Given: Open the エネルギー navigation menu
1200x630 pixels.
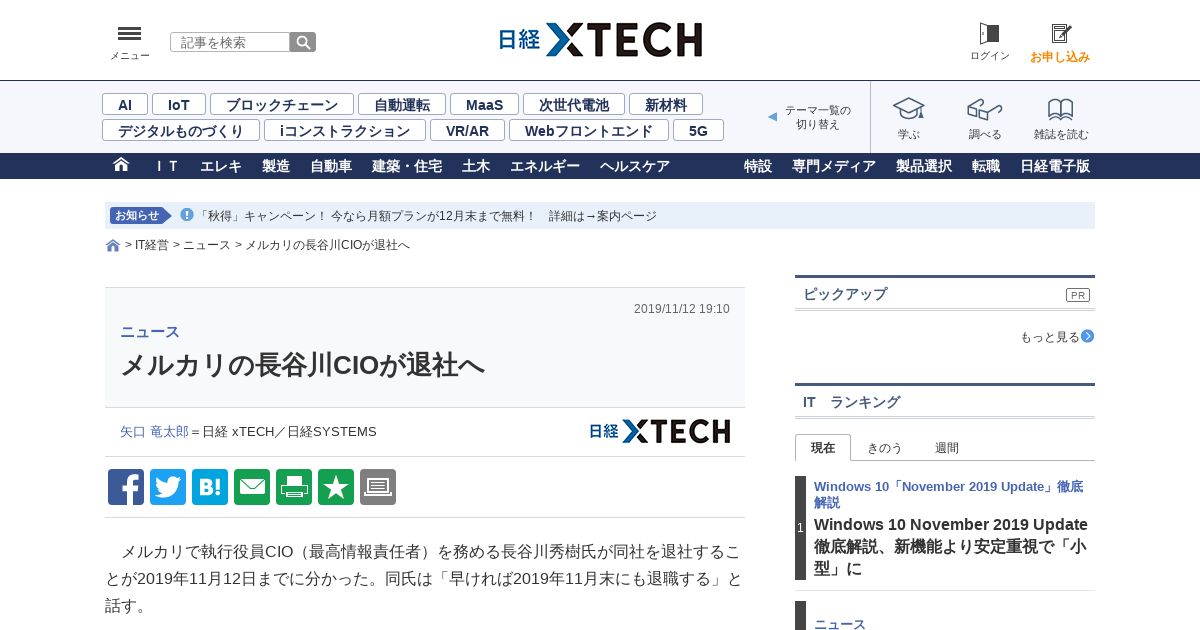Looking at the screenshot, I should tap(545, 166).
